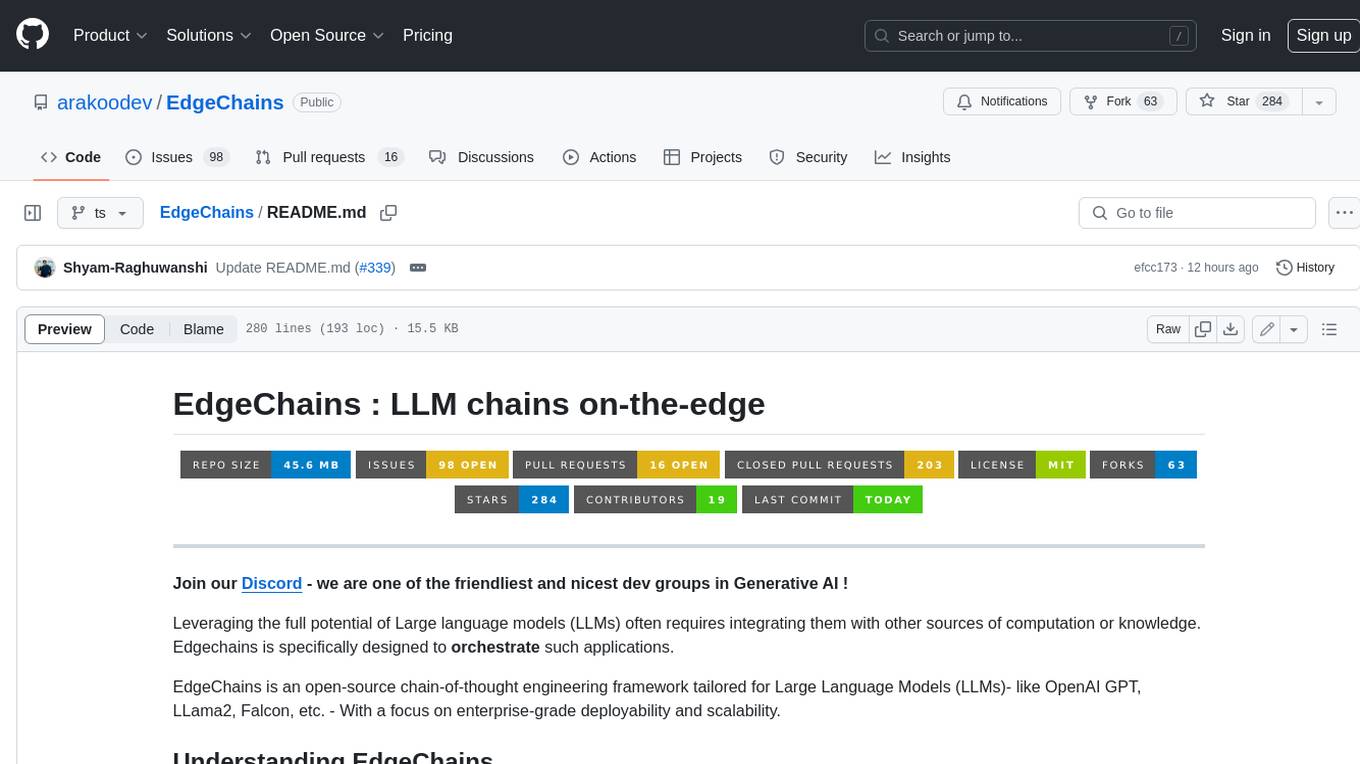Edit this file with pencil icon
The width and height of the screenshot is (1360, 764).
[1267, 329]
